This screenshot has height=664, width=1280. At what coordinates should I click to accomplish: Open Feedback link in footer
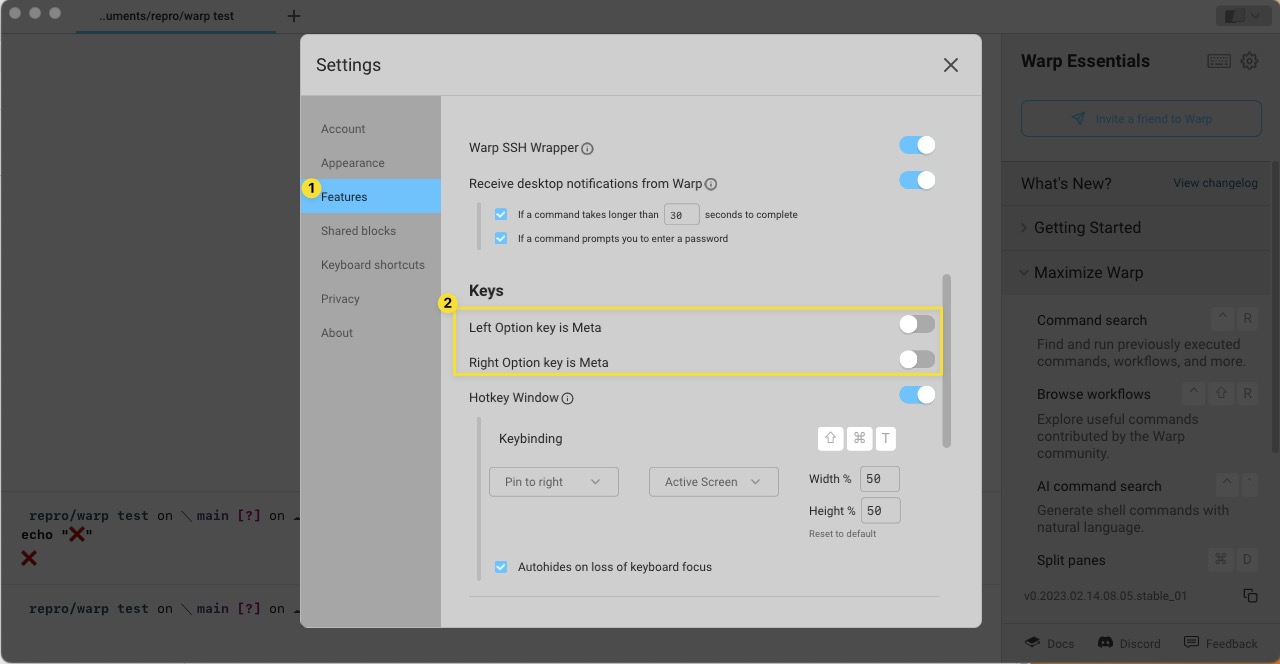pos(1220,643)
